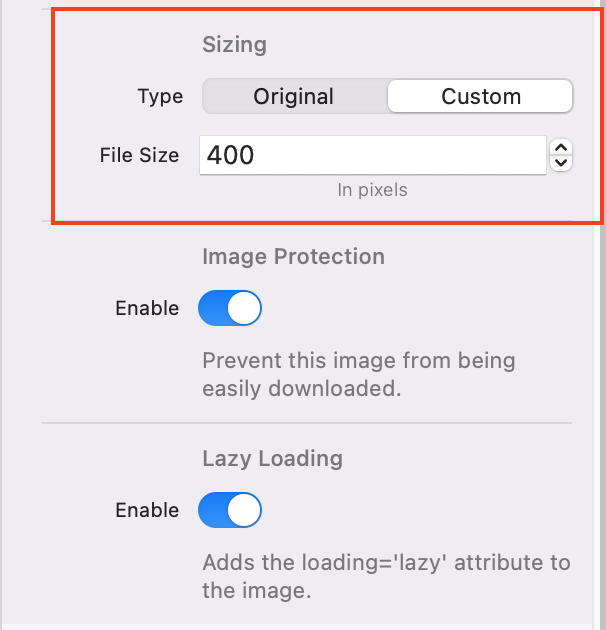The image size is (606, 630).
Task: Disable the Image Protection toggle
Action: (230, 308)
